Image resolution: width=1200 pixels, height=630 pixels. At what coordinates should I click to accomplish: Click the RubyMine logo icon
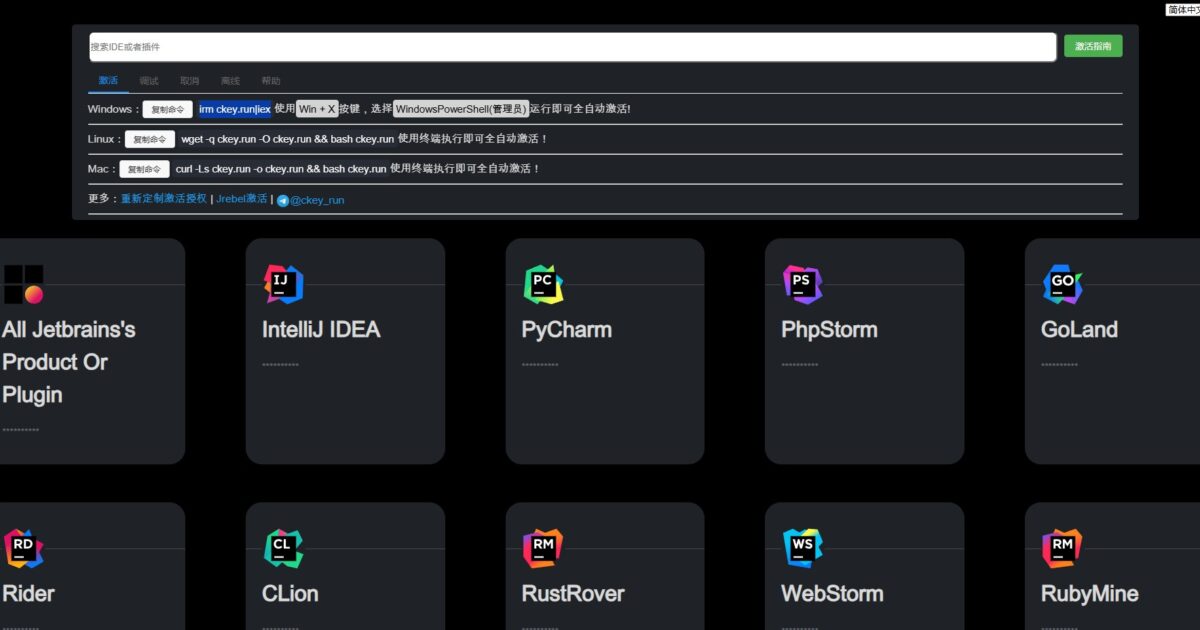pos(1062,548)
